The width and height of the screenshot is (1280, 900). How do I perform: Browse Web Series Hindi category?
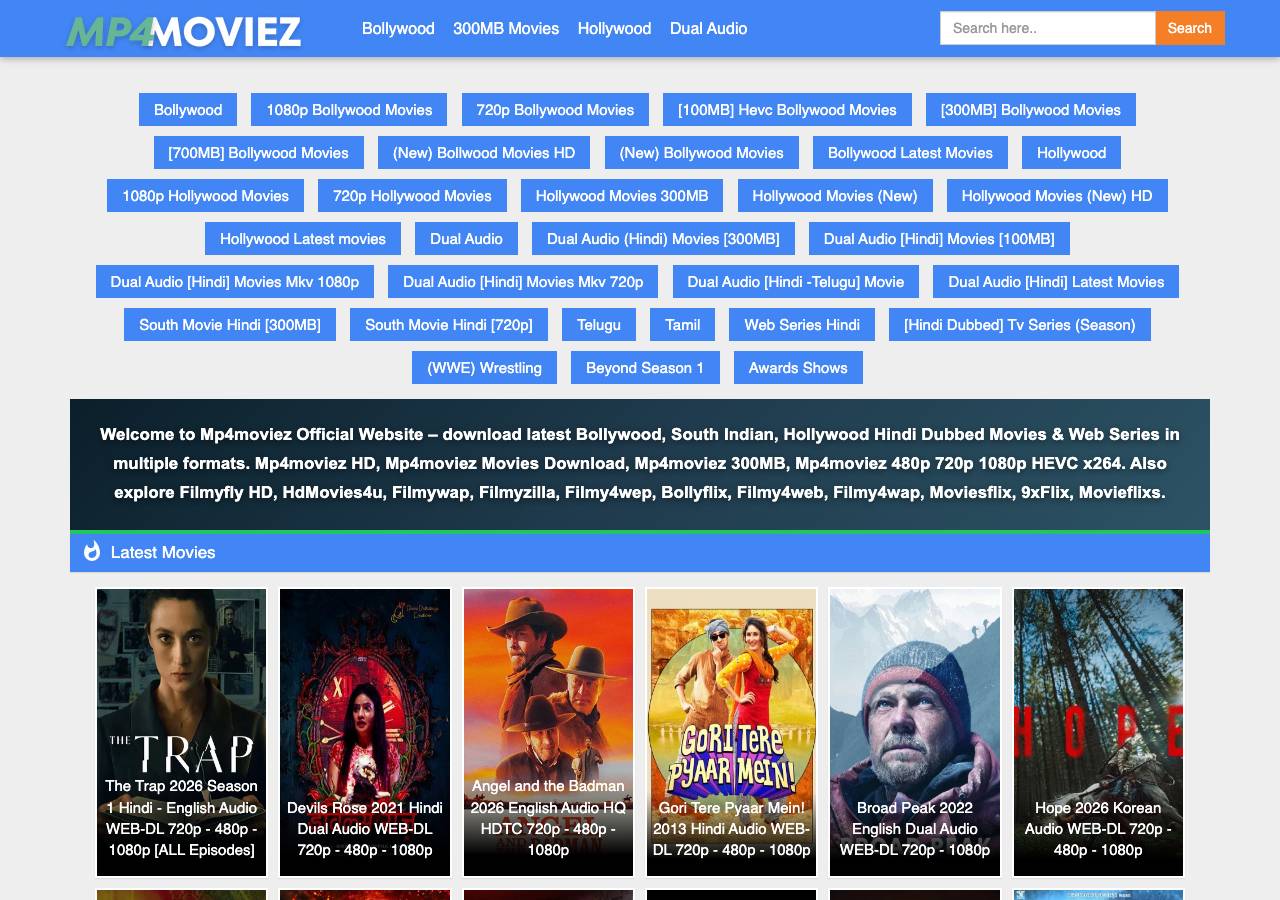tap(802, 325)
